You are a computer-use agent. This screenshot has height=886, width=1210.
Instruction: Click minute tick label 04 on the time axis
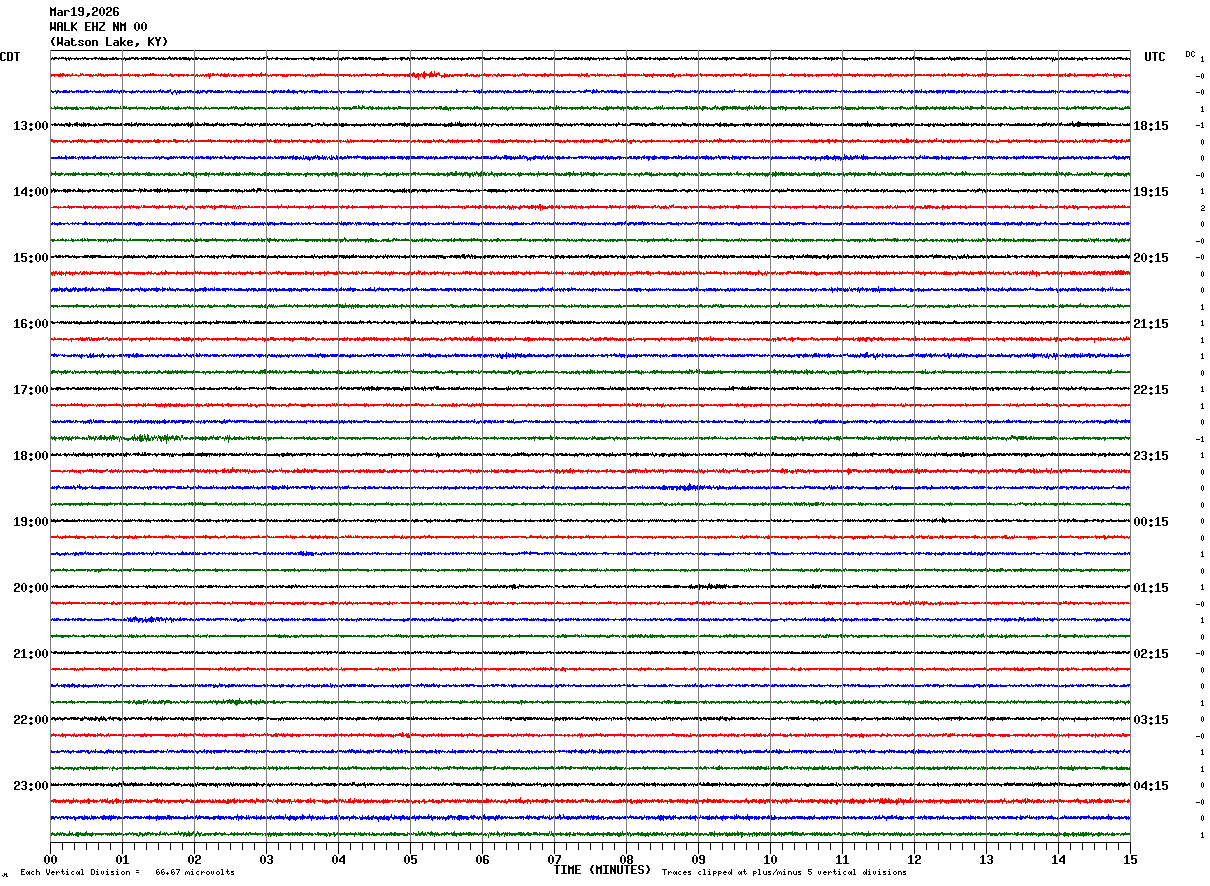click(x=338, y=859)
